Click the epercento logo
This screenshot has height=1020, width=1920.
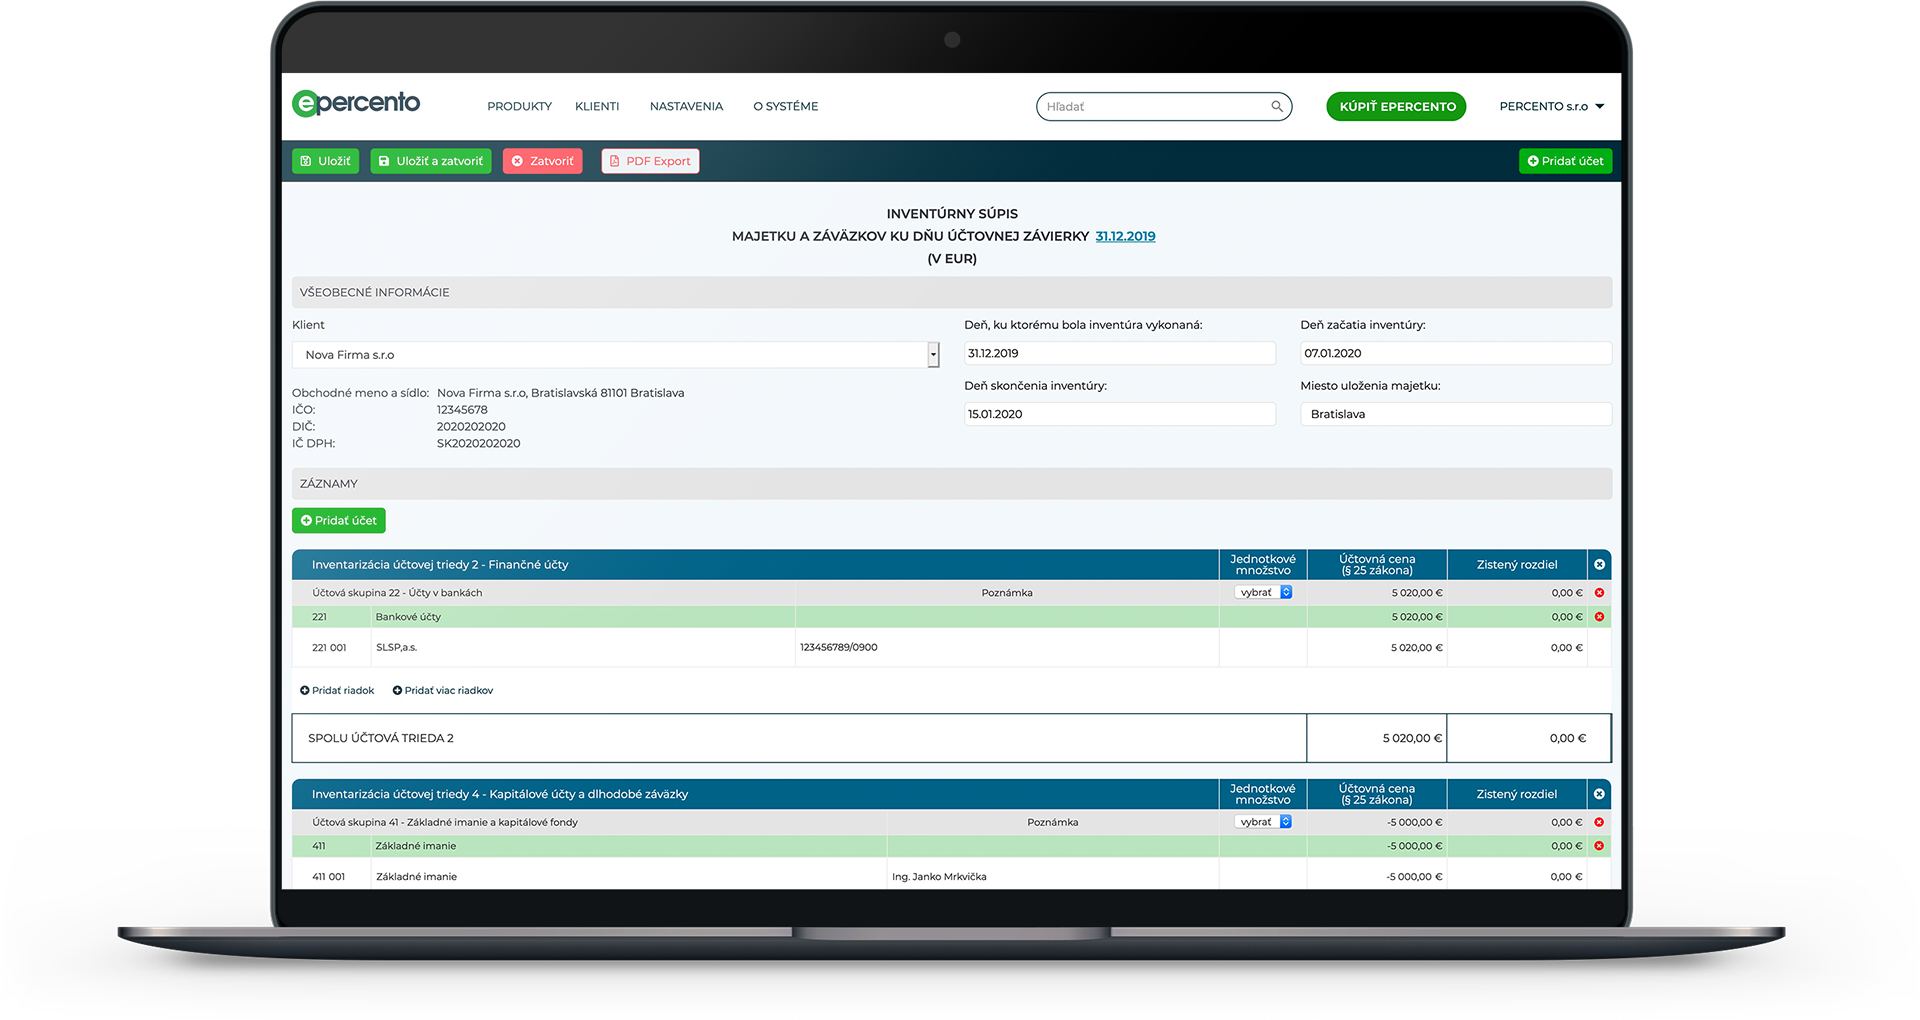point(356,104)
